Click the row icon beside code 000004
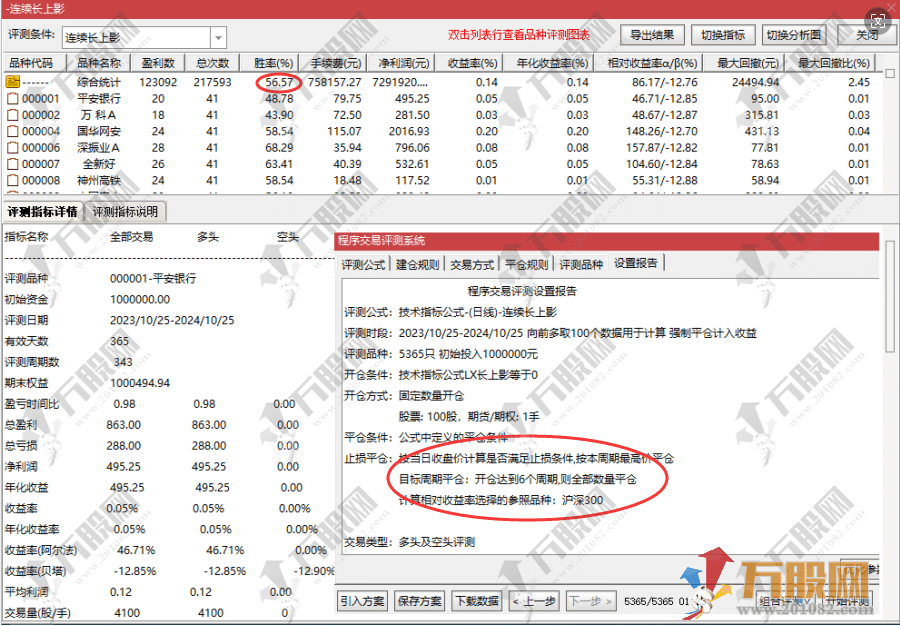Viewport: 900px width, 626px height. (12, 131)
